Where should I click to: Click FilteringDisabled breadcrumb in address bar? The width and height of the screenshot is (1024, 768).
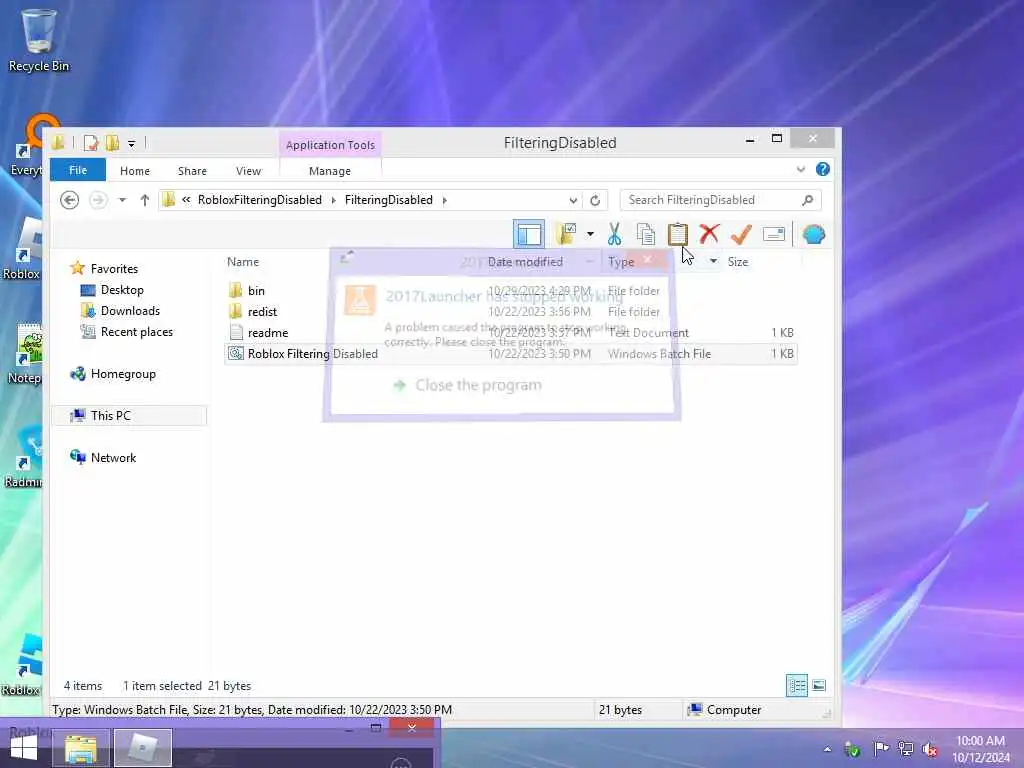click(389, 200)
